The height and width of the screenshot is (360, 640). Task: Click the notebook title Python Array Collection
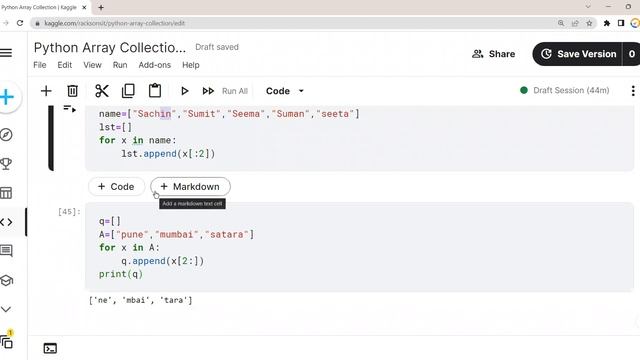[x=110, y=48]
